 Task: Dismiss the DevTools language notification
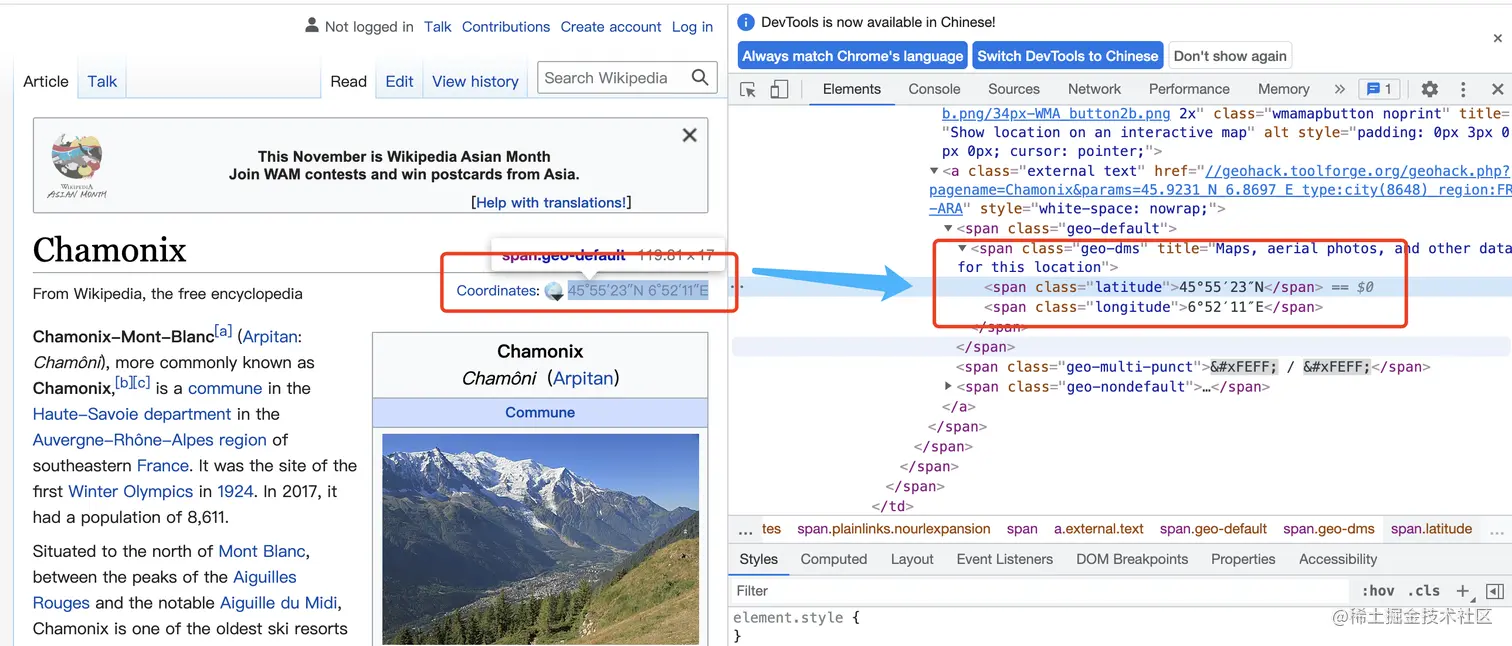(1497, 39)
